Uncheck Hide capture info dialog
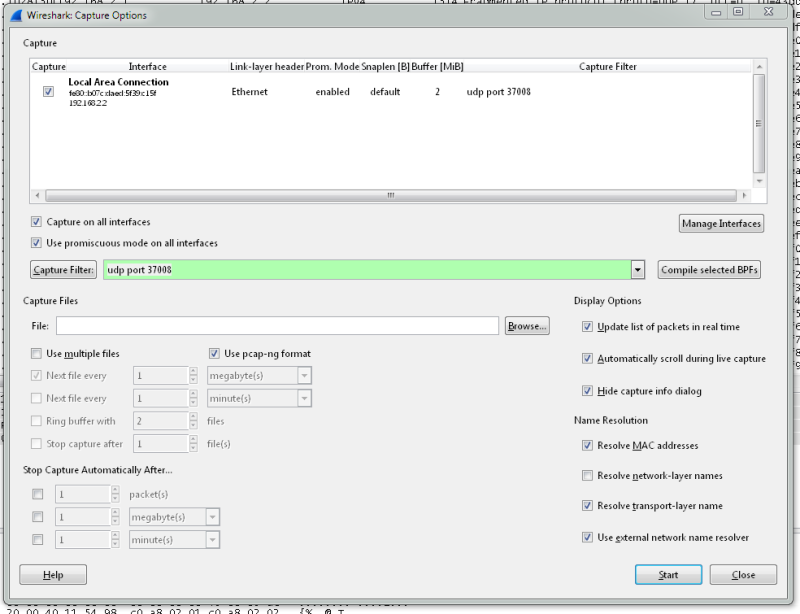Image resolution: width=800 pixels, height=614 pixels. tap(587, 391)
